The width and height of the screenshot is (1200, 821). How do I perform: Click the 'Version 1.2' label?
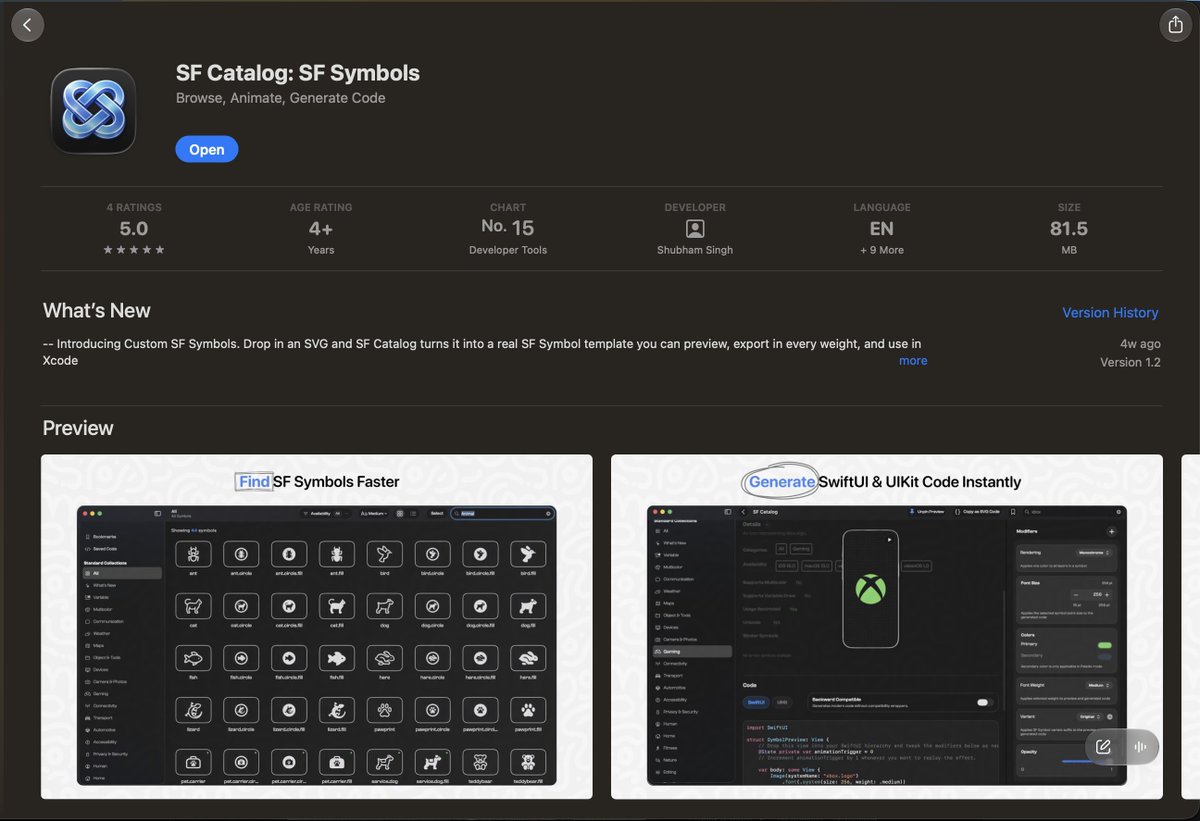point(1130,362)
